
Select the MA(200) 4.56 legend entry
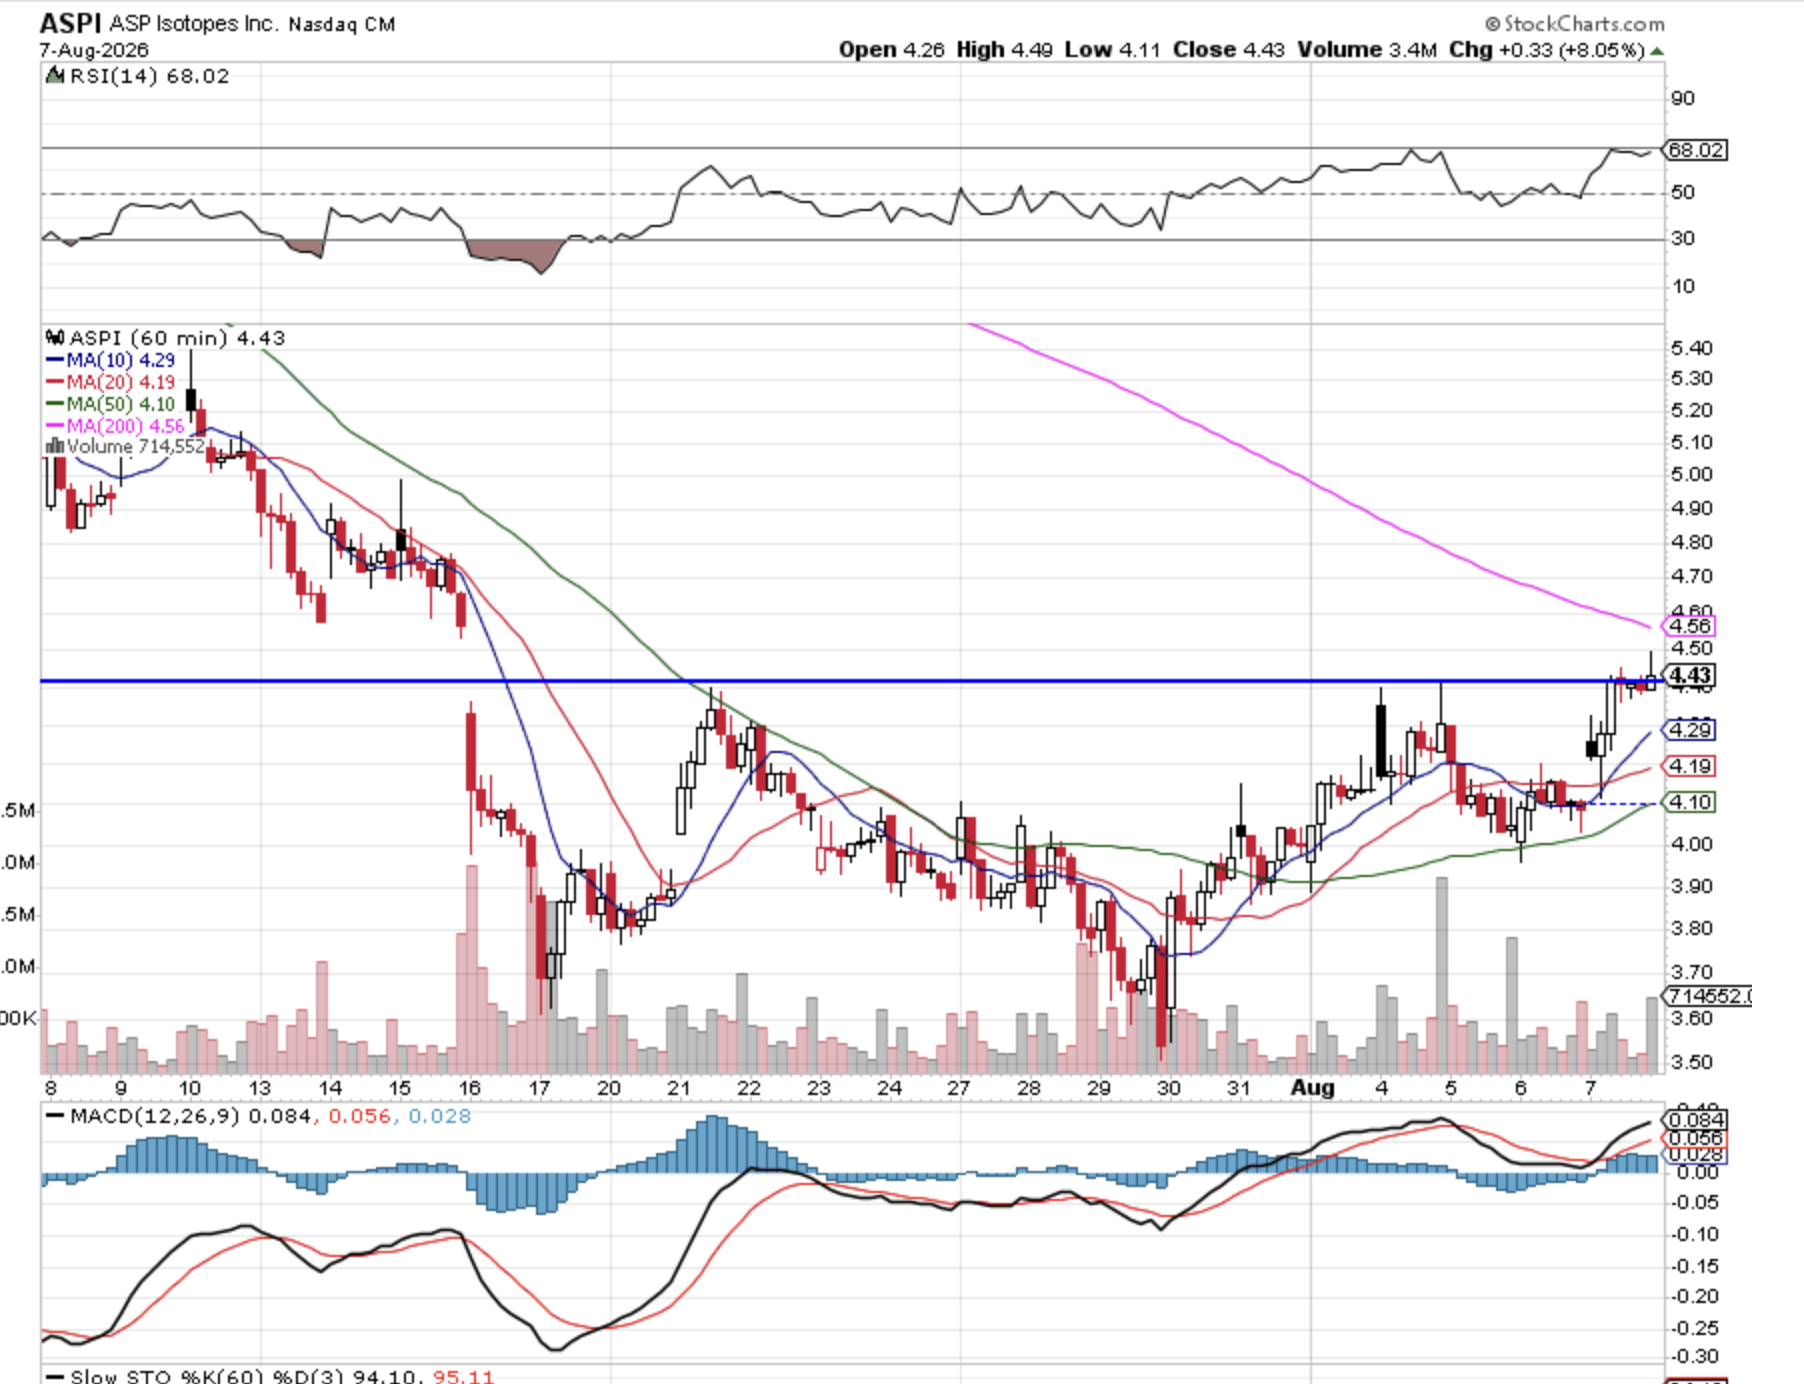[116, 426]
